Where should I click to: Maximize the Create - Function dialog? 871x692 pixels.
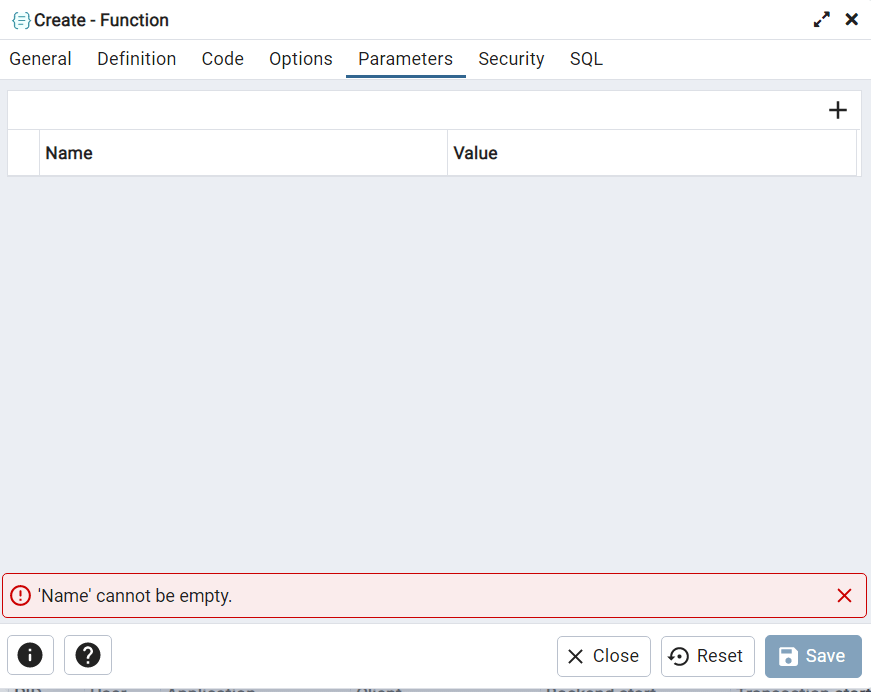tap(822, 20)
